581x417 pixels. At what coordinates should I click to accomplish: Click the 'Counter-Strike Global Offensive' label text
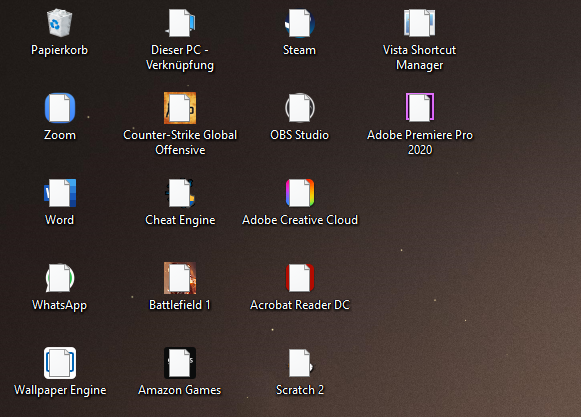[x=180, y=142]
